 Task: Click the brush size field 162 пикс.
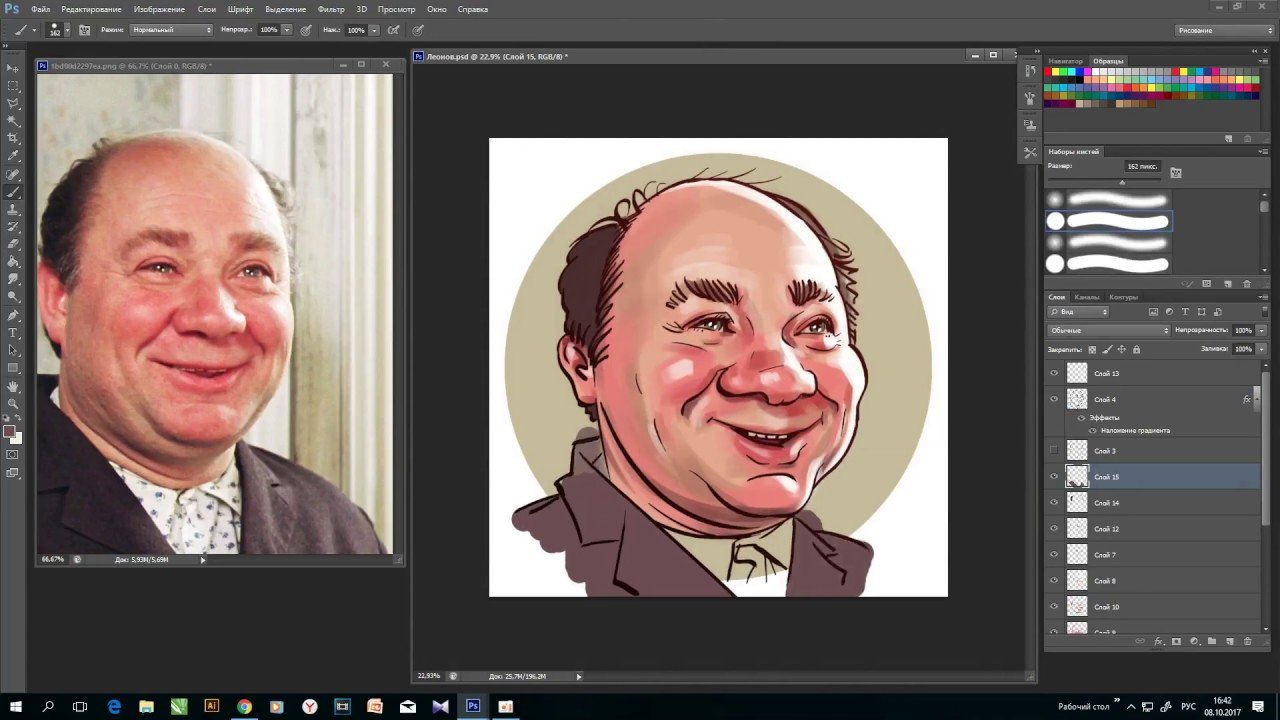(x=1142, y=166)
